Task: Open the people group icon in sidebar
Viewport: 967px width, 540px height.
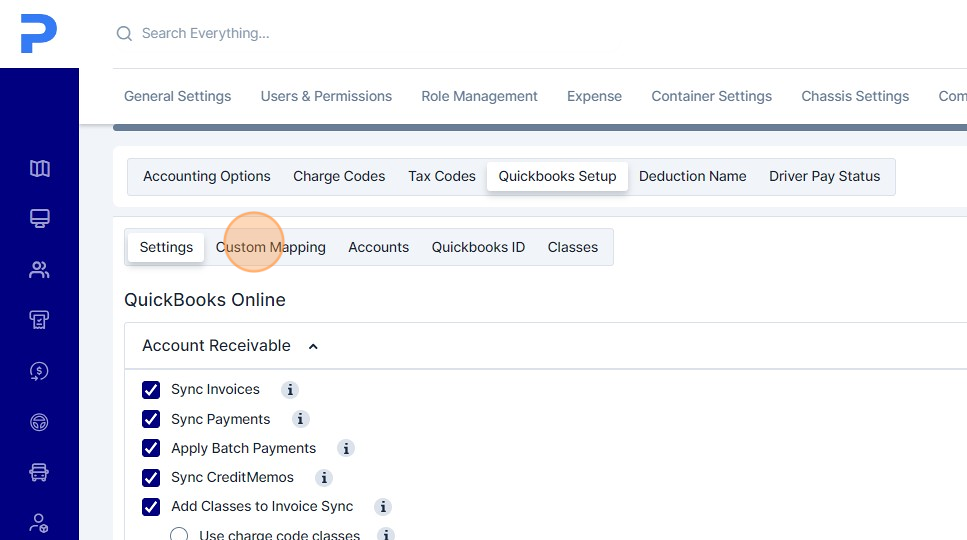Action: coord(39,269)
